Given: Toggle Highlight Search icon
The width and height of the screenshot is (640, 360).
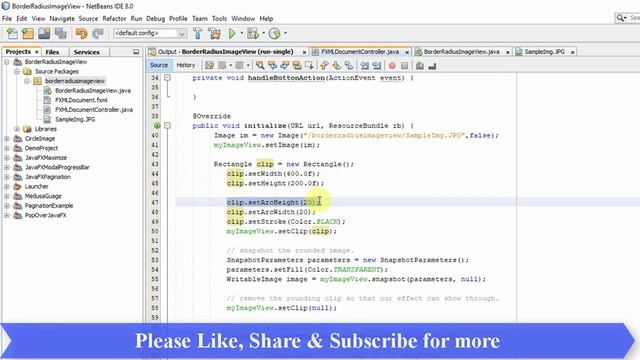Looking at the screenshot, I should tap(297, 65).
